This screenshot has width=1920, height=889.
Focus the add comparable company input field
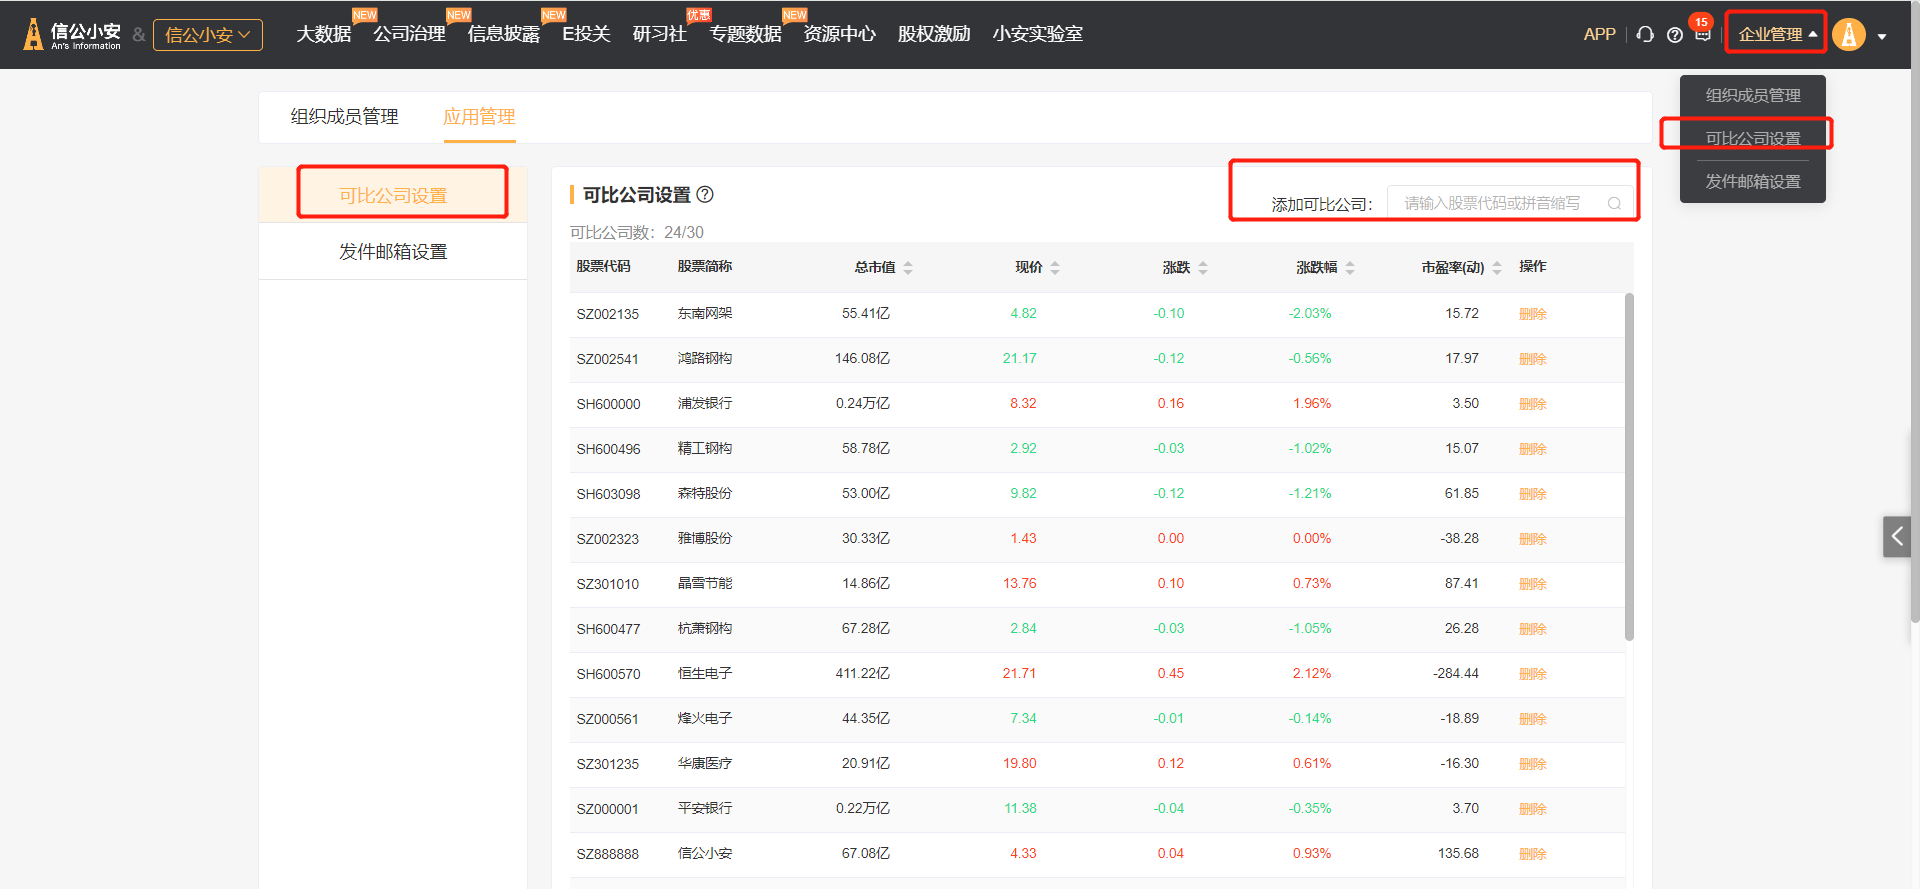[1510, 203]
